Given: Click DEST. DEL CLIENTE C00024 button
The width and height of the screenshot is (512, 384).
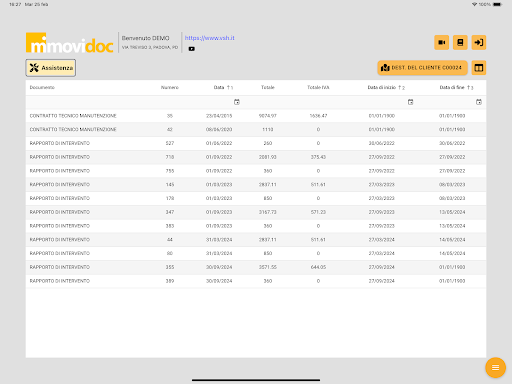Looking at the screenshot, I should pos(422,68).
